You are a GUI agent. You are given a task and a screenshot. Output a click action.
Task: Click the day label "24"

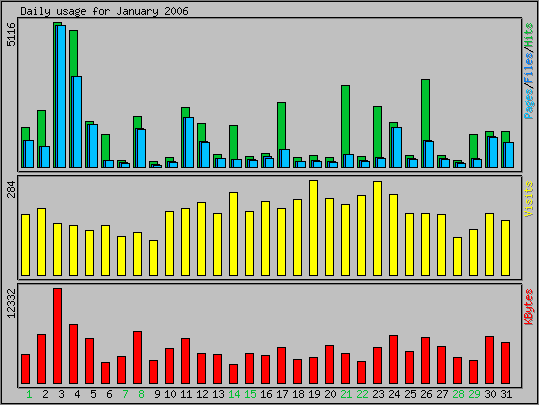pos(394,394)
